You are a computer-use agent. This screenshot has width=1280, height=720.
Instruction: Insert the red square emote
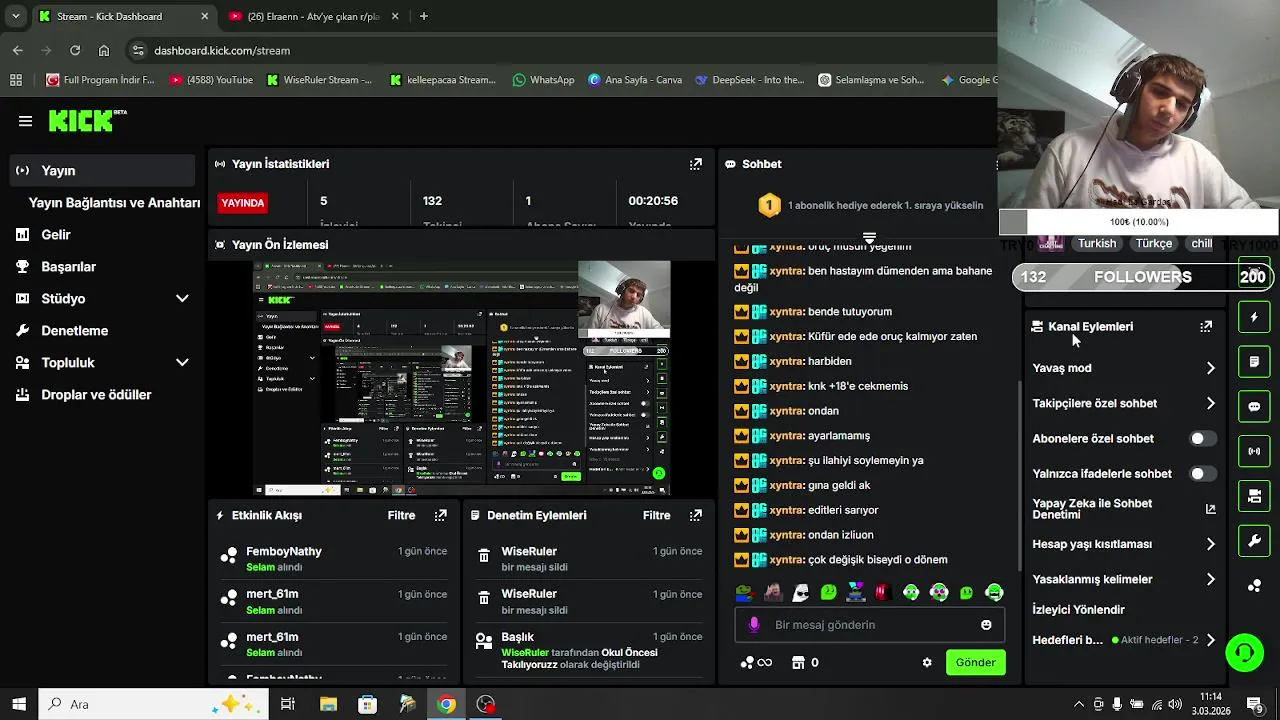pos(883,592)
